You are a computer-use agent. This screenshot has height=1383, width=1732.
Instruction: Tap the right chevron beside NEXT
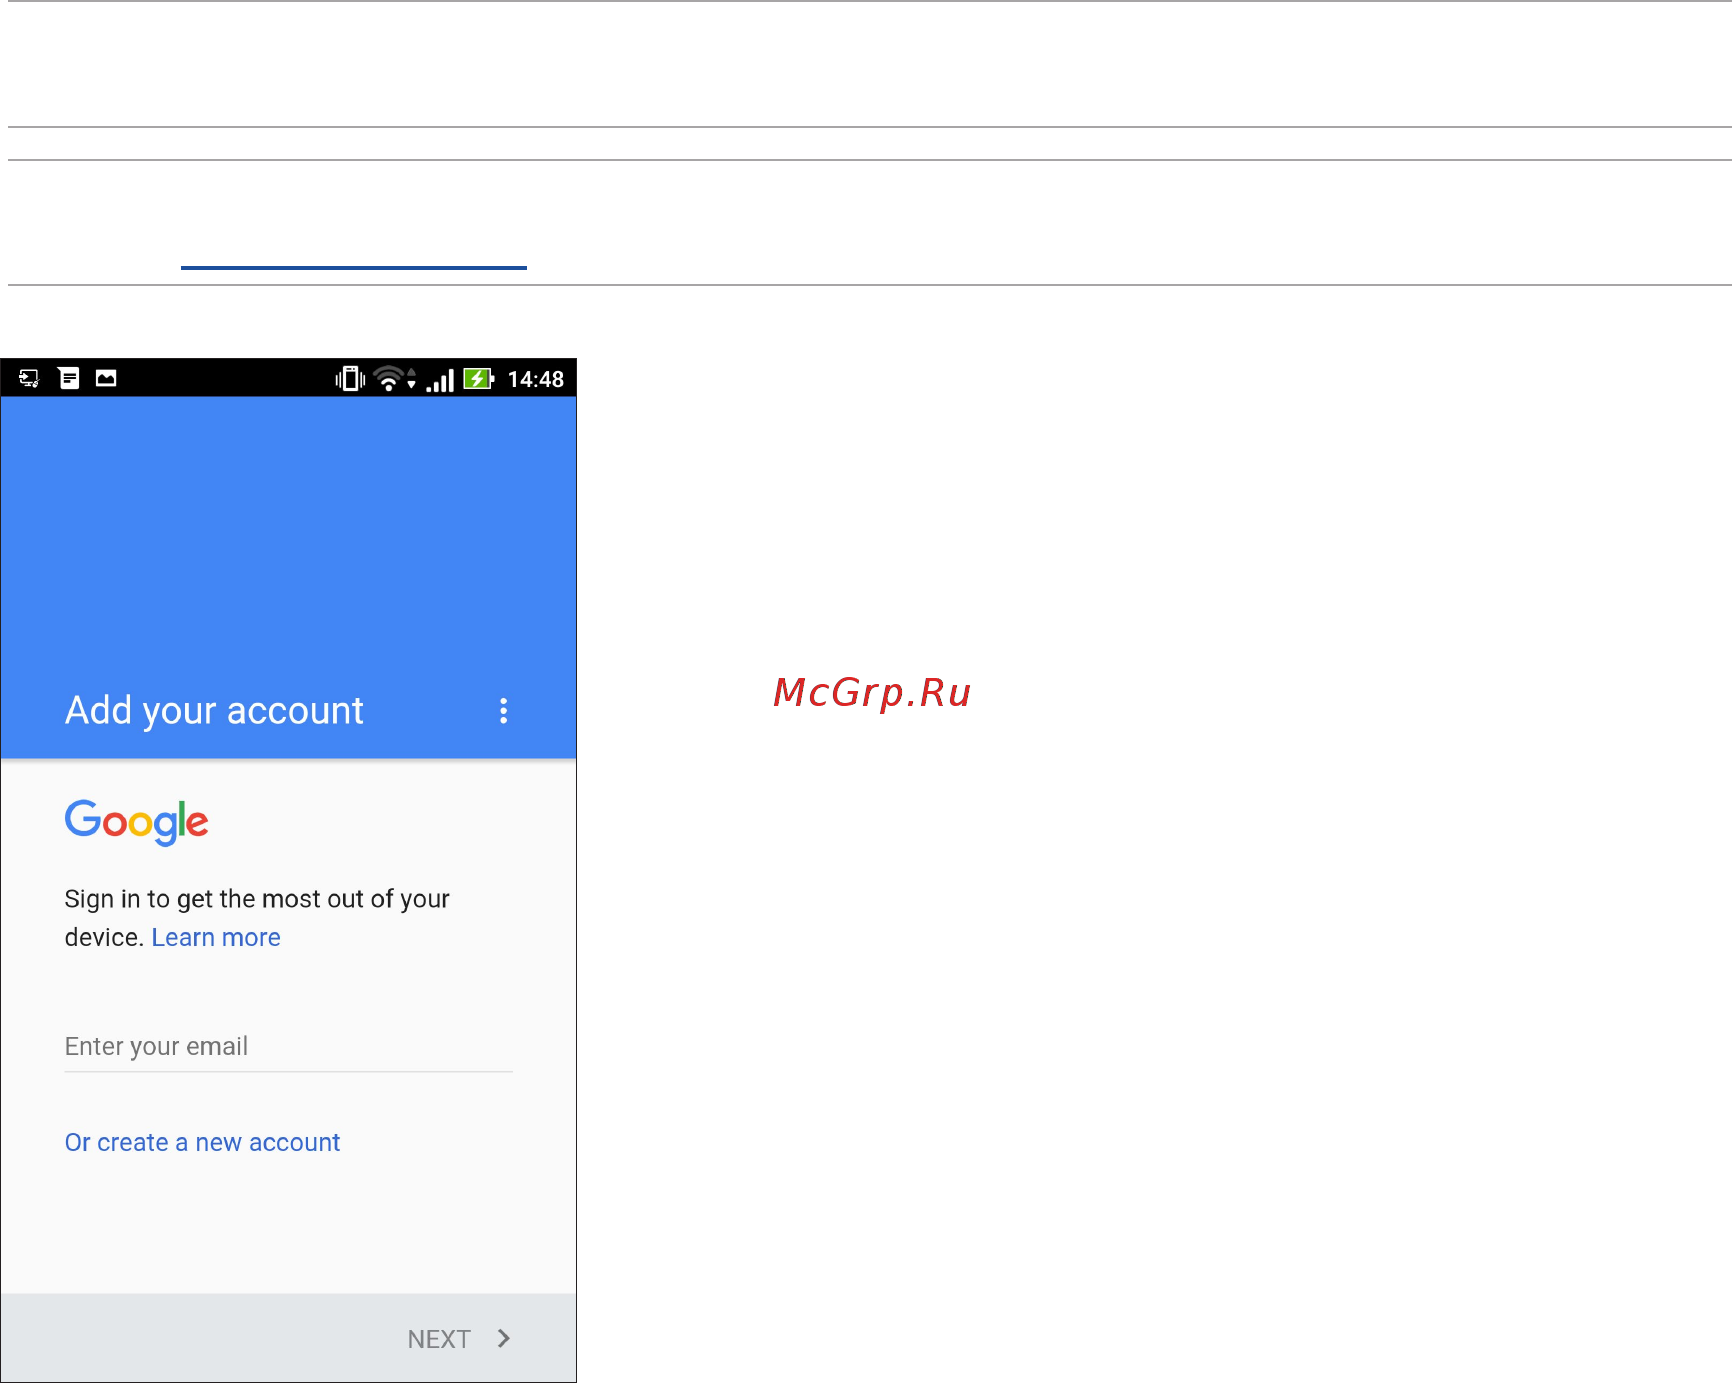504,1338
